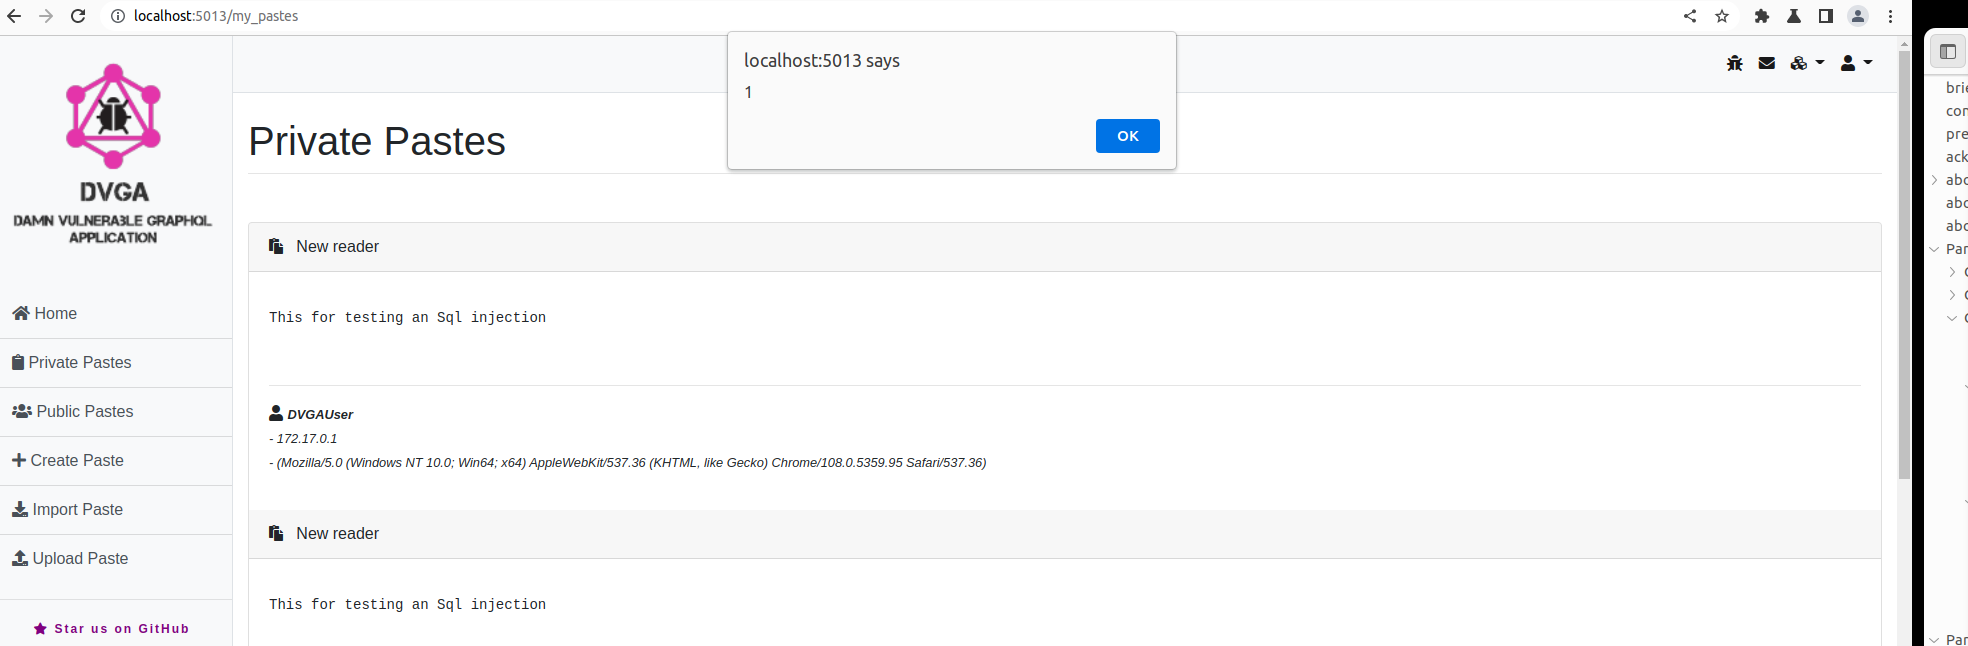Toggle the browser side panel icon
Screen dimensions: 1968x646
1826,16
